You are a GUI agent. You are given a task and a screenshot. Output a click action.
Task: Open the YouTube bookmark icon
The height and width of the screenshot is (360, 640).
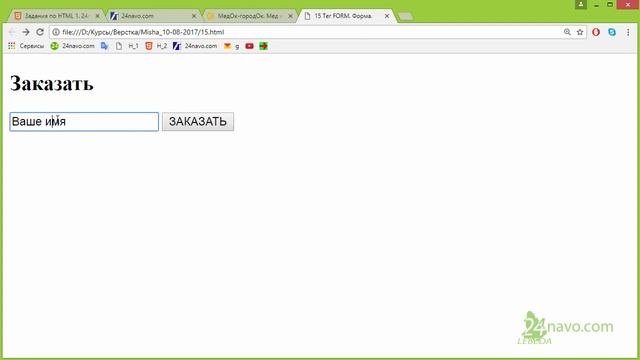[249, 46]
